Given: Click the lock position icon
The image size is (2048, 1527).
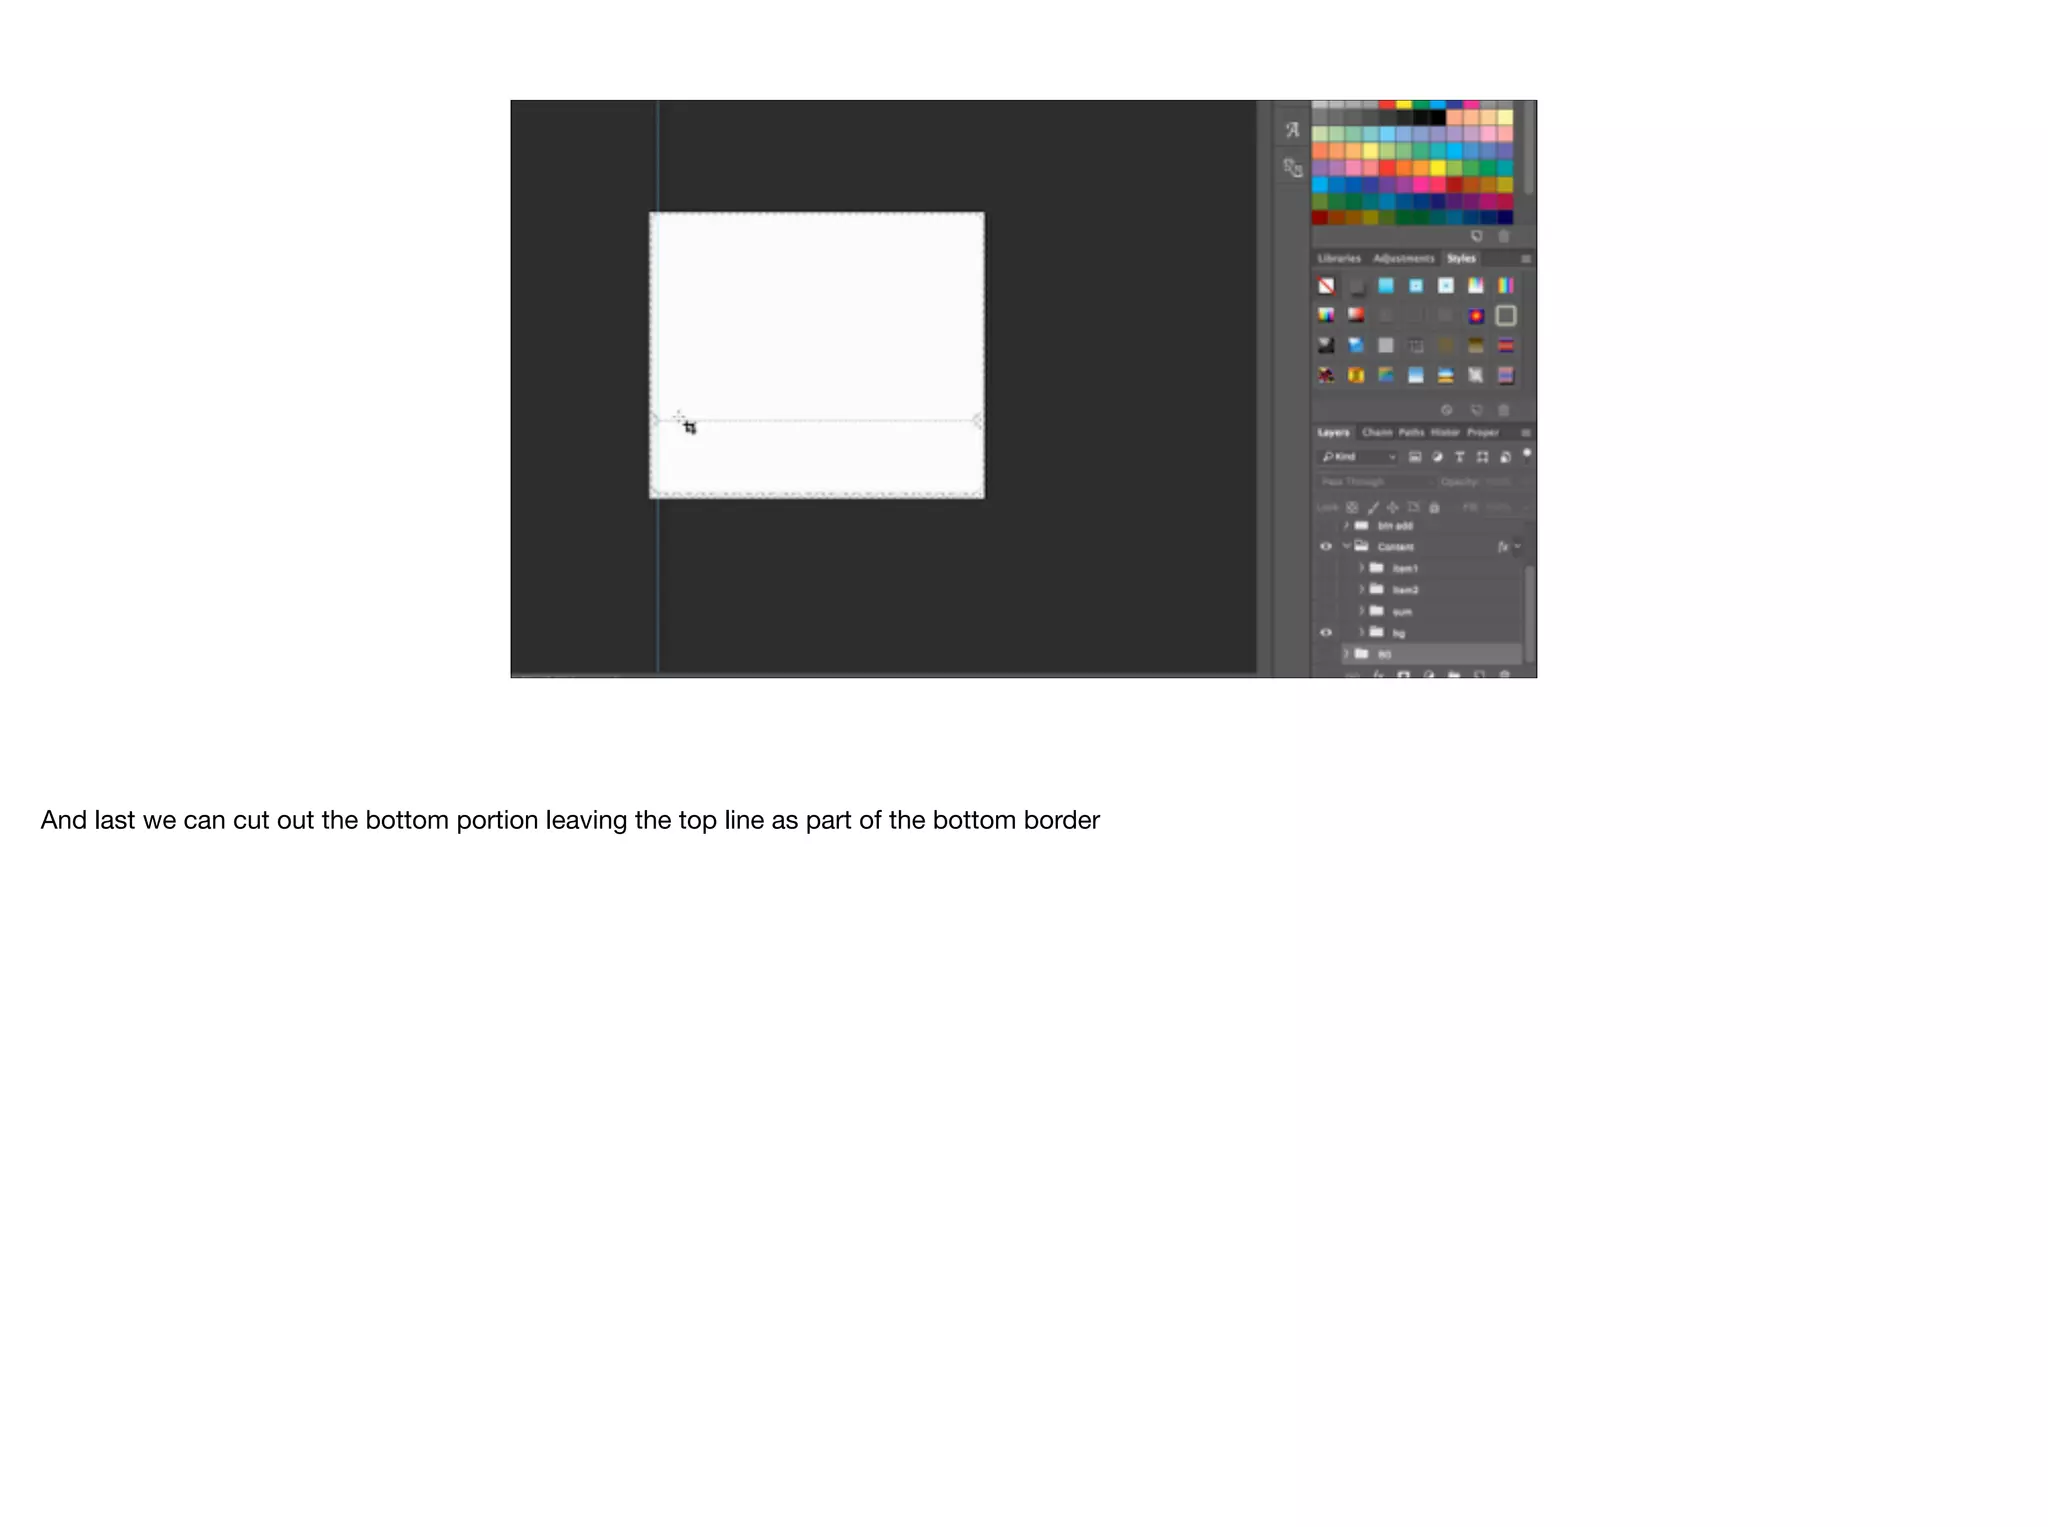Looking at the screenshot, I should tap(1393, 508).
